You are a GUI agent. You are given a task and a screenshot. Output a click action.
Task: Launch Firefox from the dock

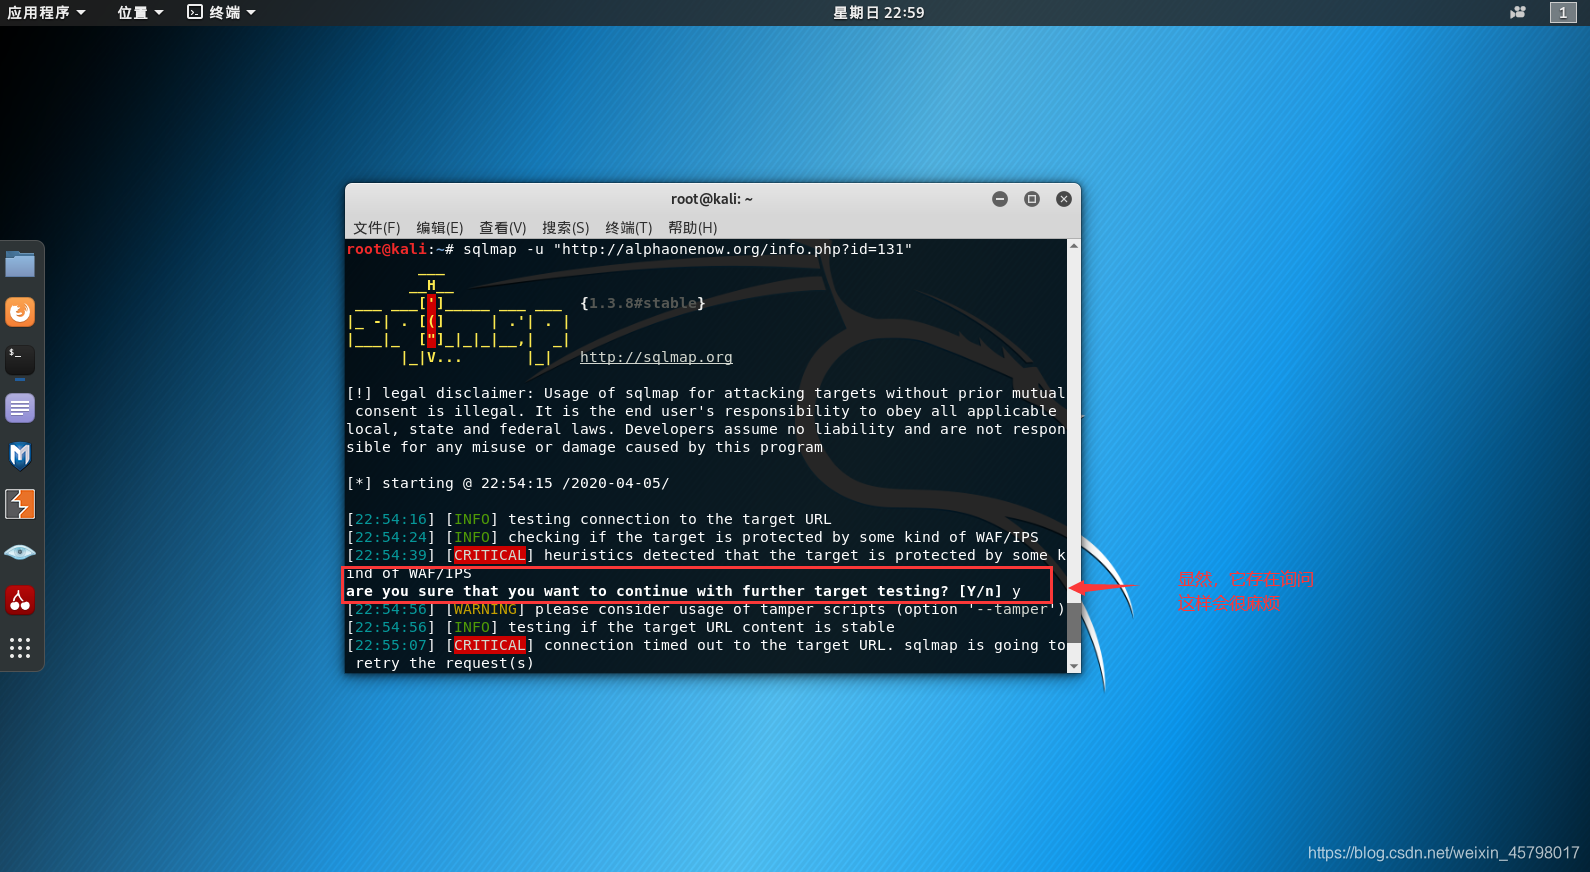tap(20, 312)
